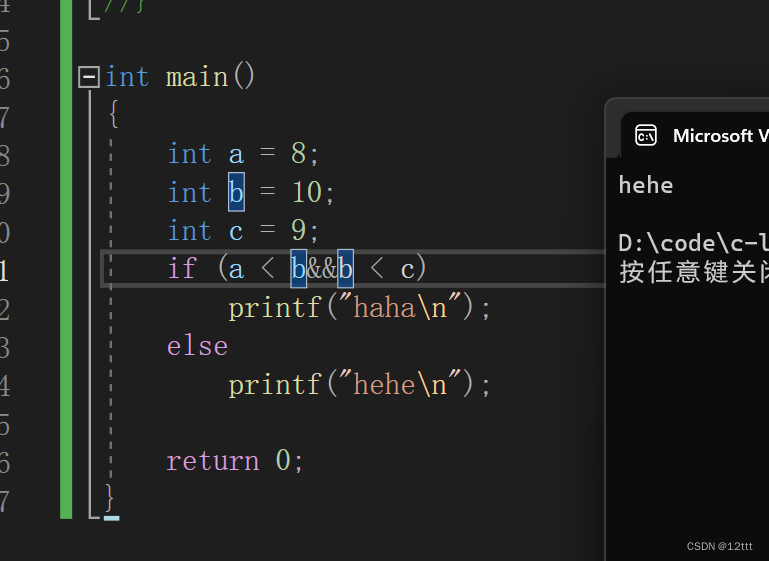Click the 'int c = 9;' line
769x561 pixels.
pos(243,230)
